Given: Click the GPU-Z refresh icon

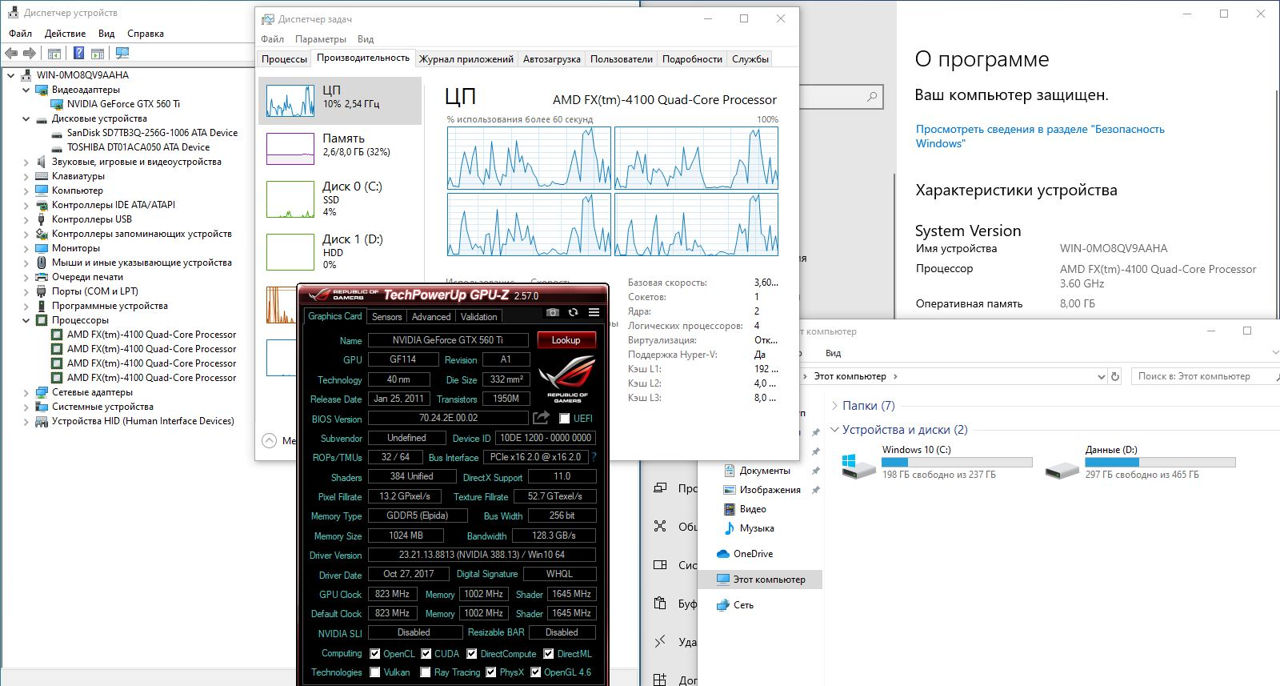Looking at the screenshot, I should coord(573,313).
